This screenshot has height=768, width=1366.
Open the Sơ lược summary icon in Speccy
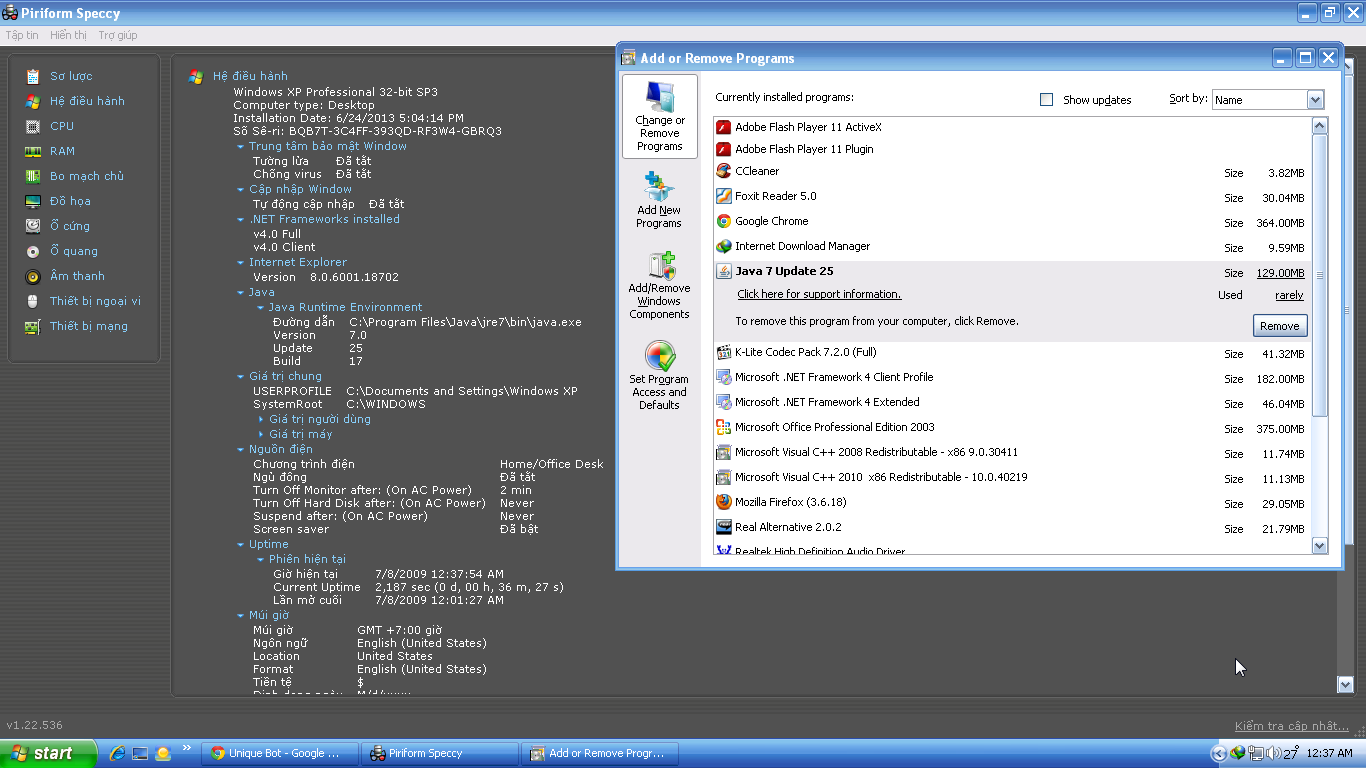click(x=33, y=76)
